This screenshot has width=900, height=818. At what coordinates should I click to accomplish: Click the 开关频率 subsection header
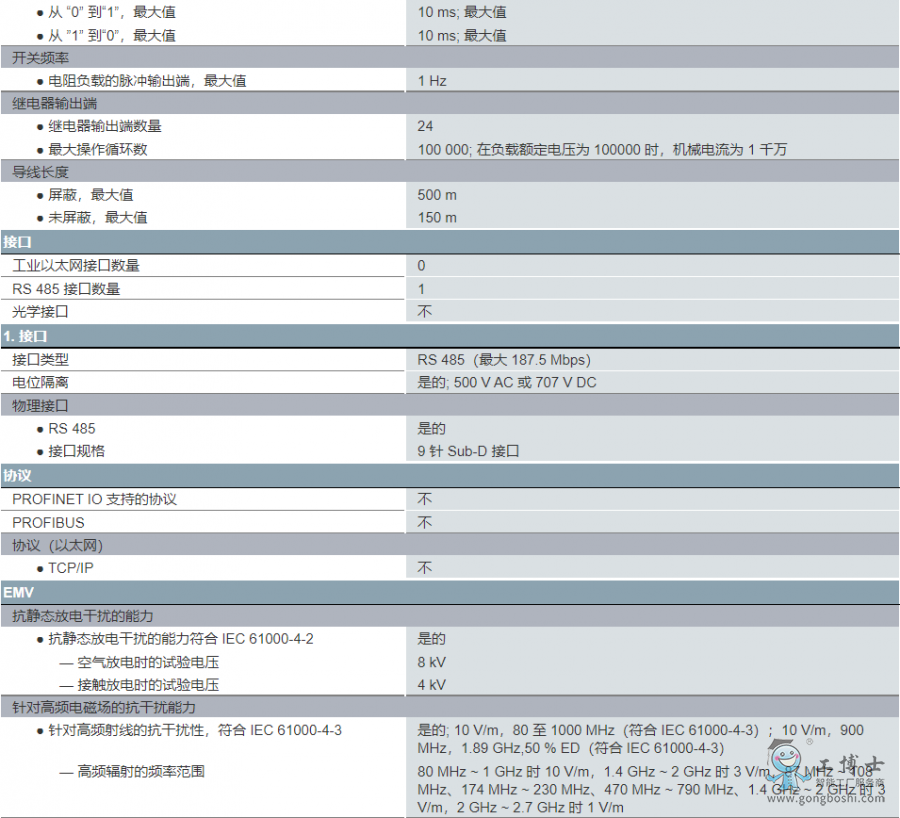pos(40,58)
